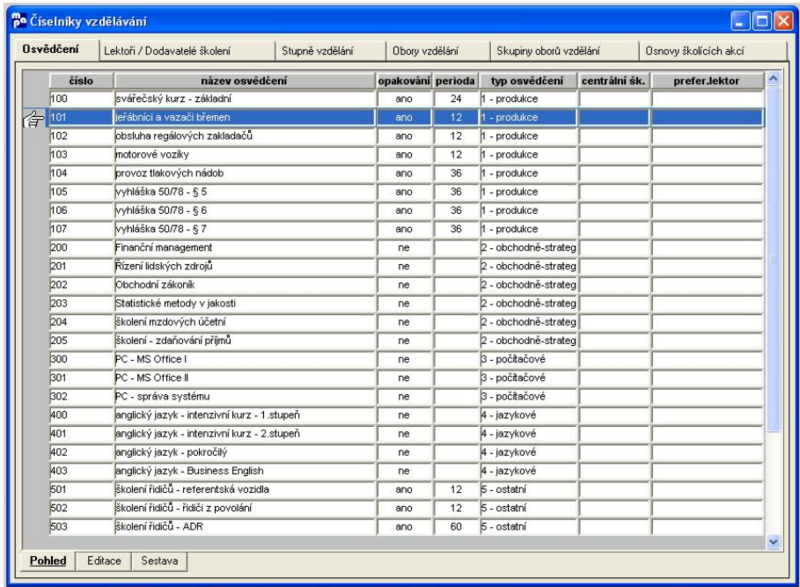Open the Sestava bottom tab
This screenshot has height=587, width=800.
(x=160, y=561)
